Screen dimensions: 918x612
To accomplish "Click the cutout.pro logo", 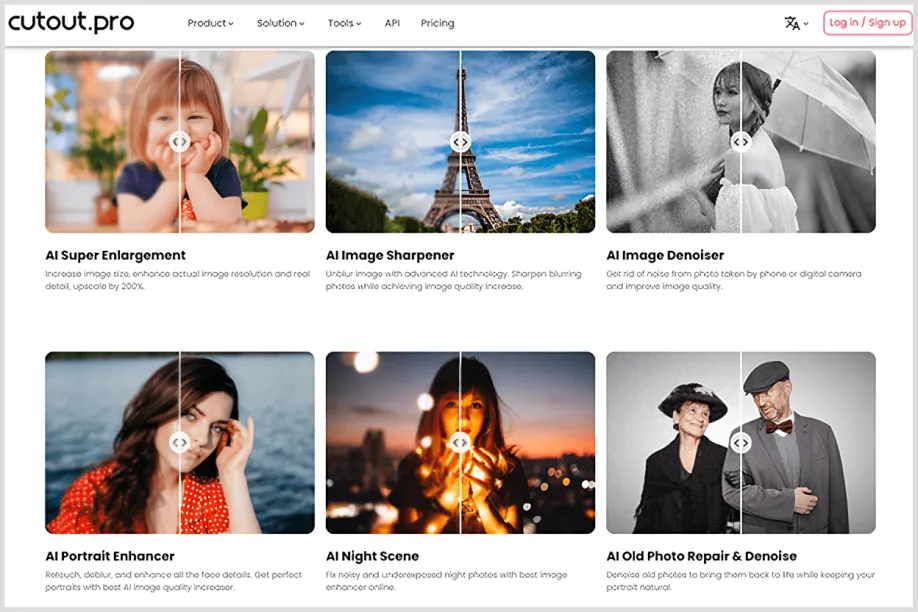I will [71, 23].
